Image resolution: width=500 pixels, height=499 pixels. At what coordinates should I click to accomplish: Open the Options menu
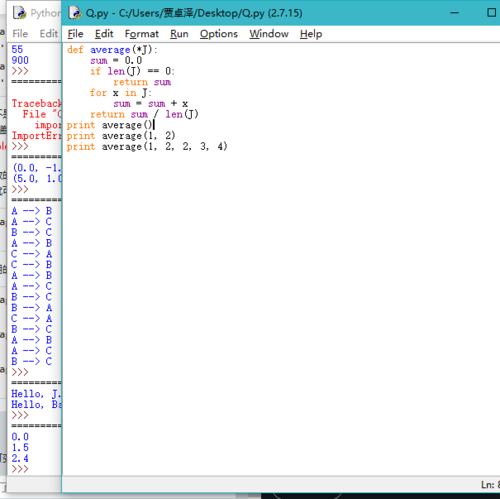point(219,34)
